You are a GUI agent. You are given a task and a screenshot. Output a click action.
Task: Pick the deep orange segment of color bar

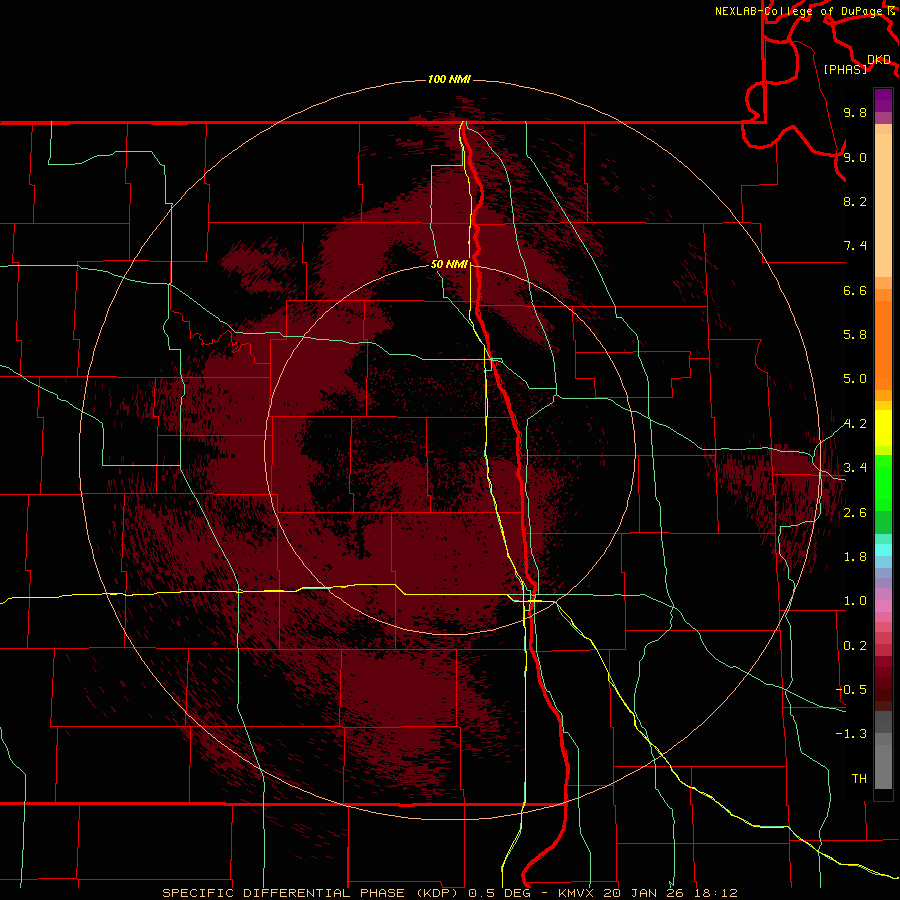(883, 345)
